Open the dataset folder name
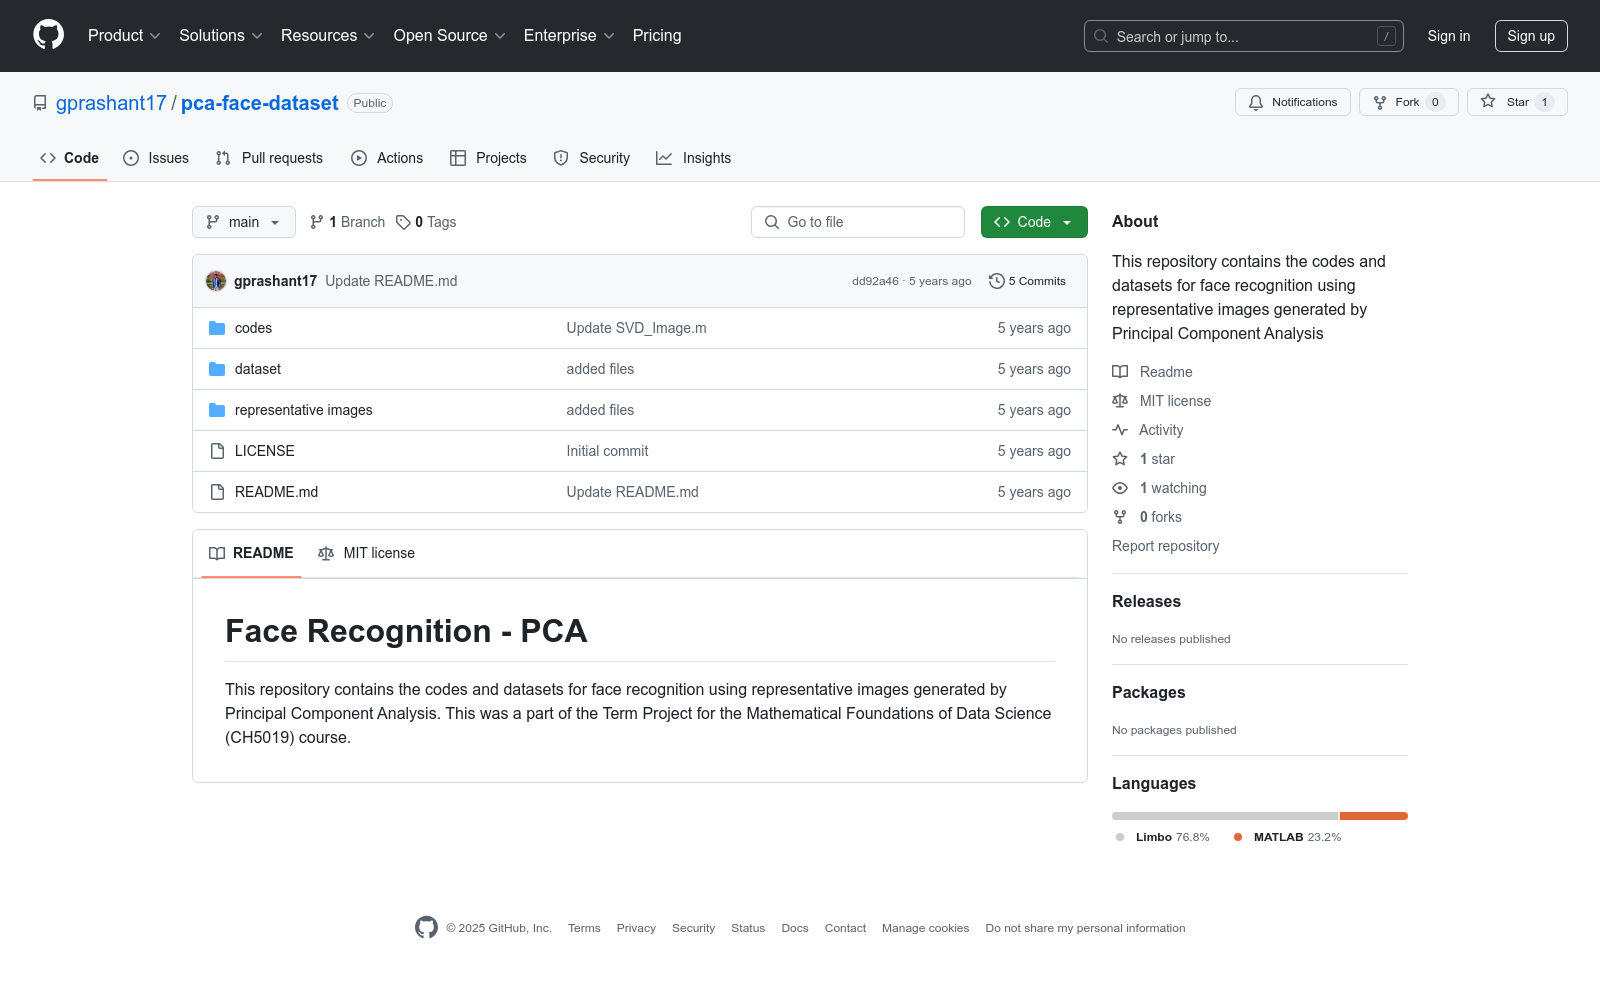Screen dimensions: 1600x1000 coord(258,369)
